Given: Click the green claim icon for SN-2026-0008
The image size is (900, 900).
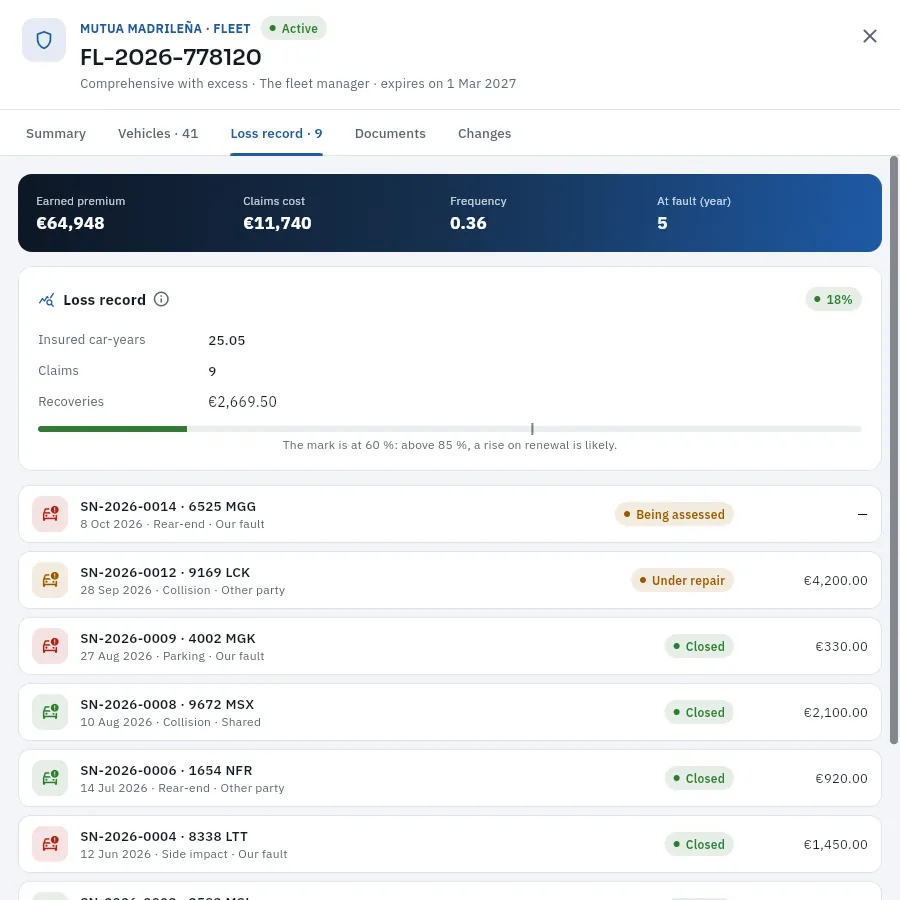Looking at the screenshot, I should 50,712.
